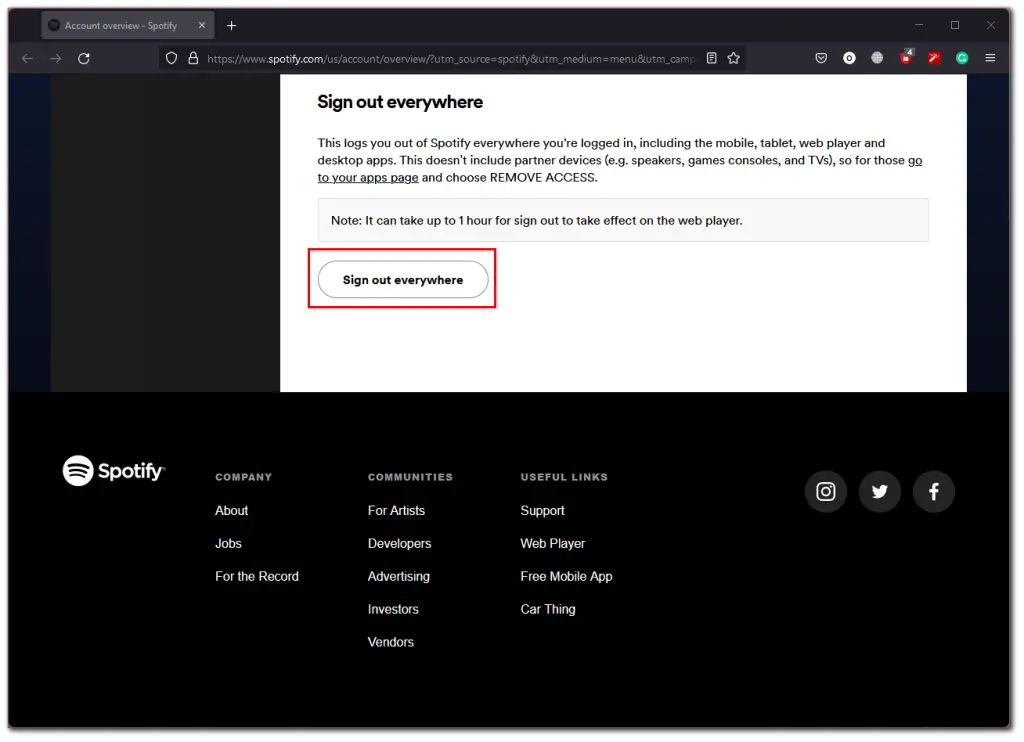Open a new tab with plus
The height and width of the screenshot is (742, 1024).
[232, 25]
